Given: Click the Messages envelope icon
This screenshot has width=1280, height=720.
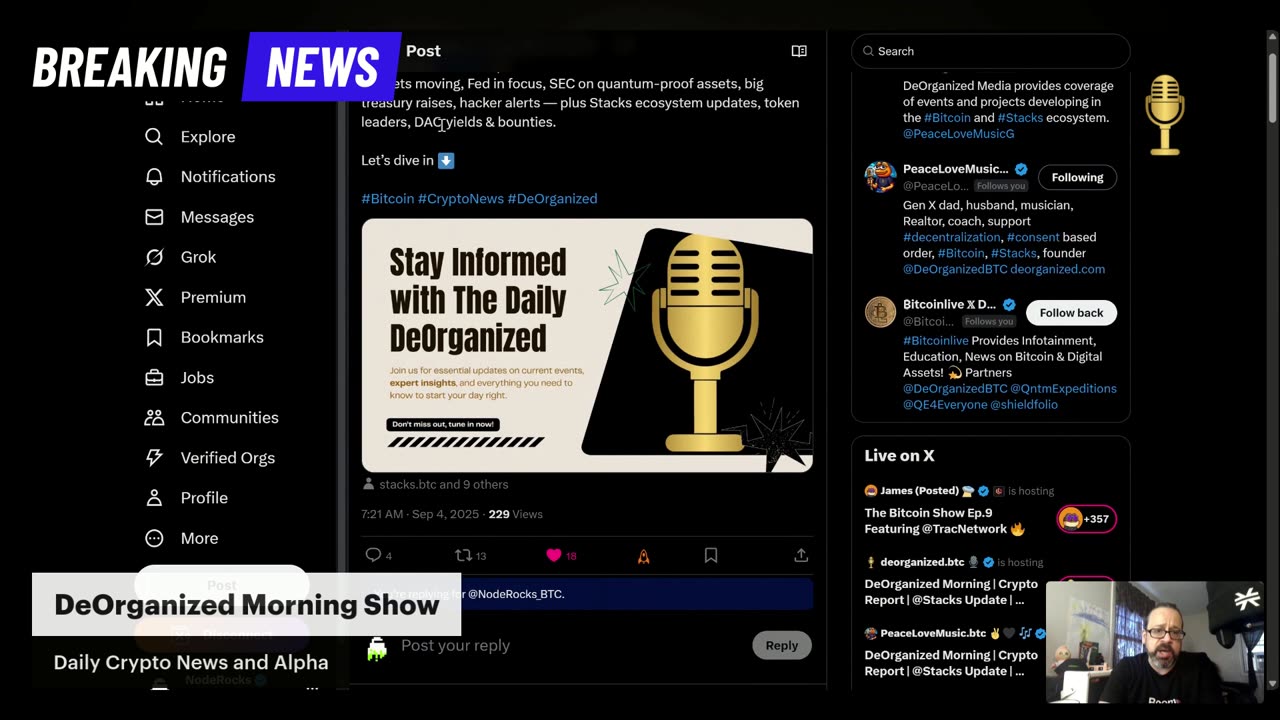Looking at the screenshot, I should click(154, 217).
